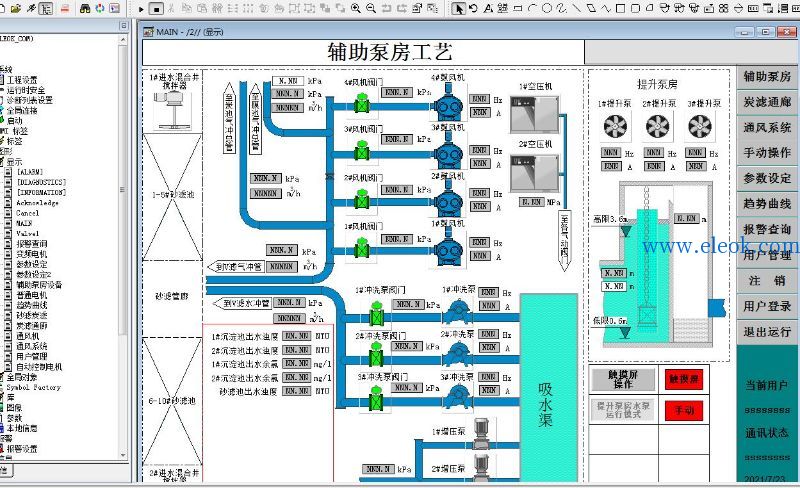Click the 3#提升泵 fan symbol
Screen dimensions: 800x488
tap(700, 126)
